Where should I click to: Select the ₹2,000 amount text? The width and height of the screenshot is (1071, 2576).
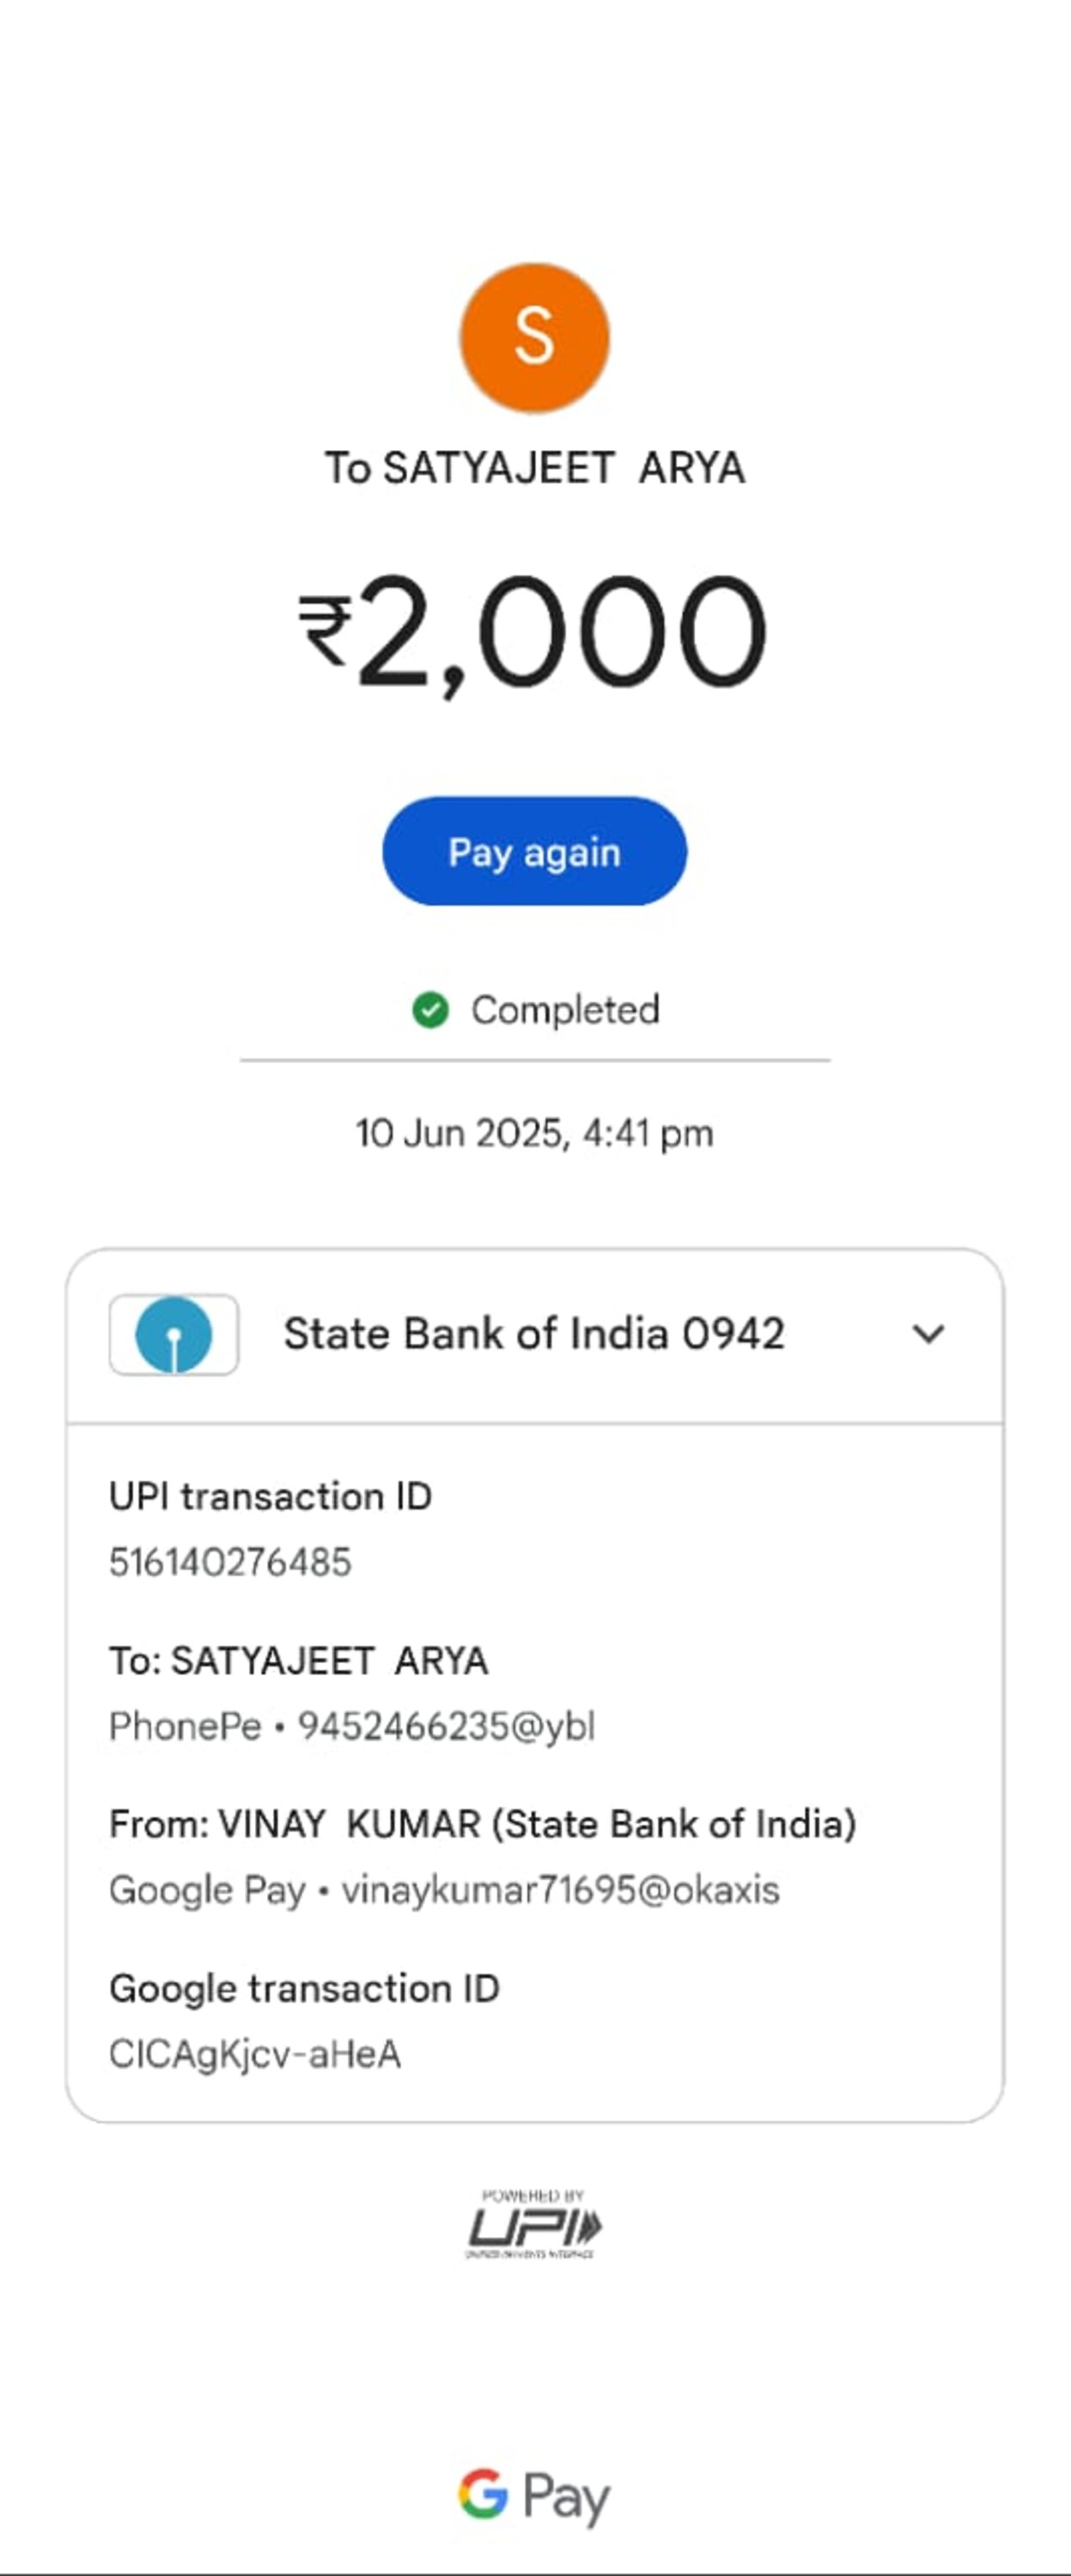533,632
